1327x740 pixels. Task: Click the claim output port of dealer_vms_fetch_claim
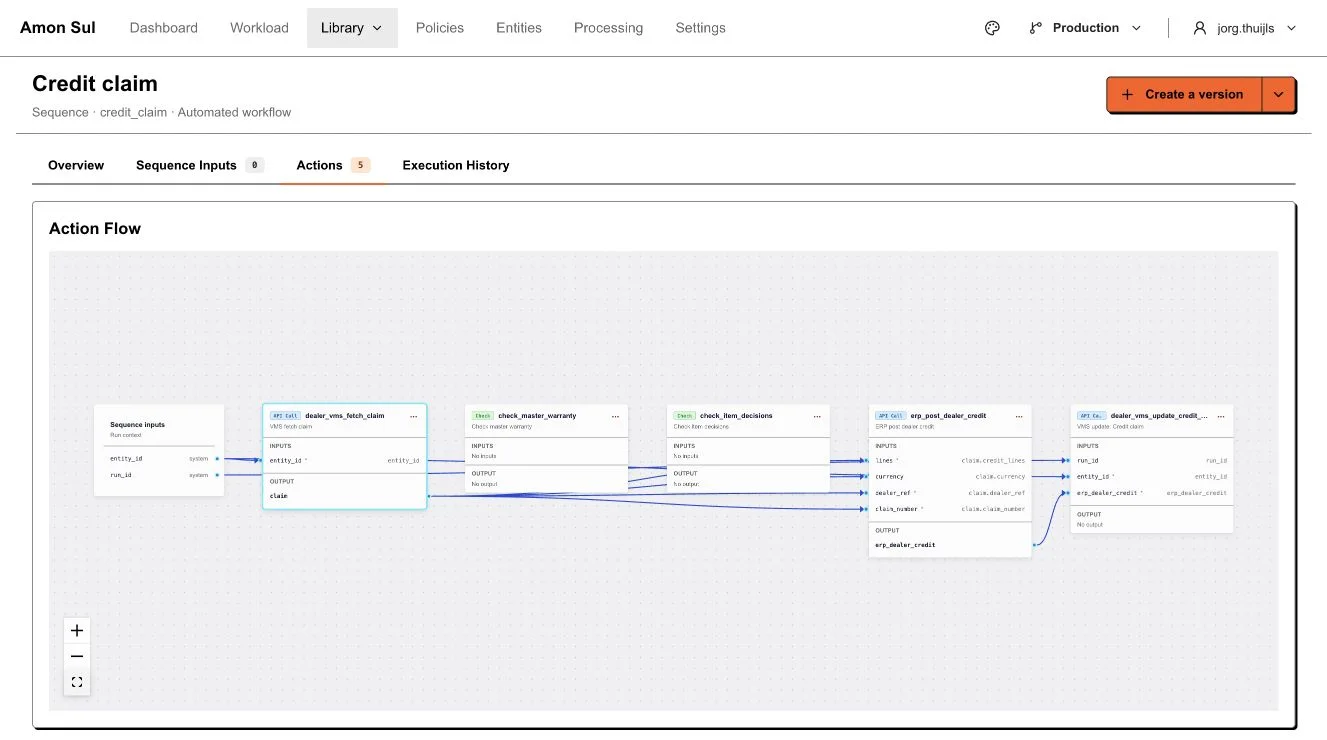[428, 495]
